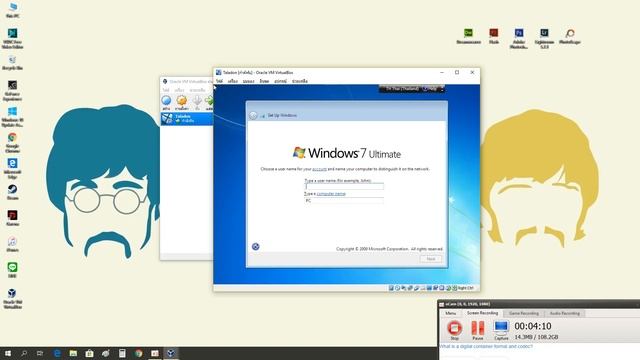Open LINE desktop icon
The height and width of the screenshot is (360, 640).
(12, 270)
